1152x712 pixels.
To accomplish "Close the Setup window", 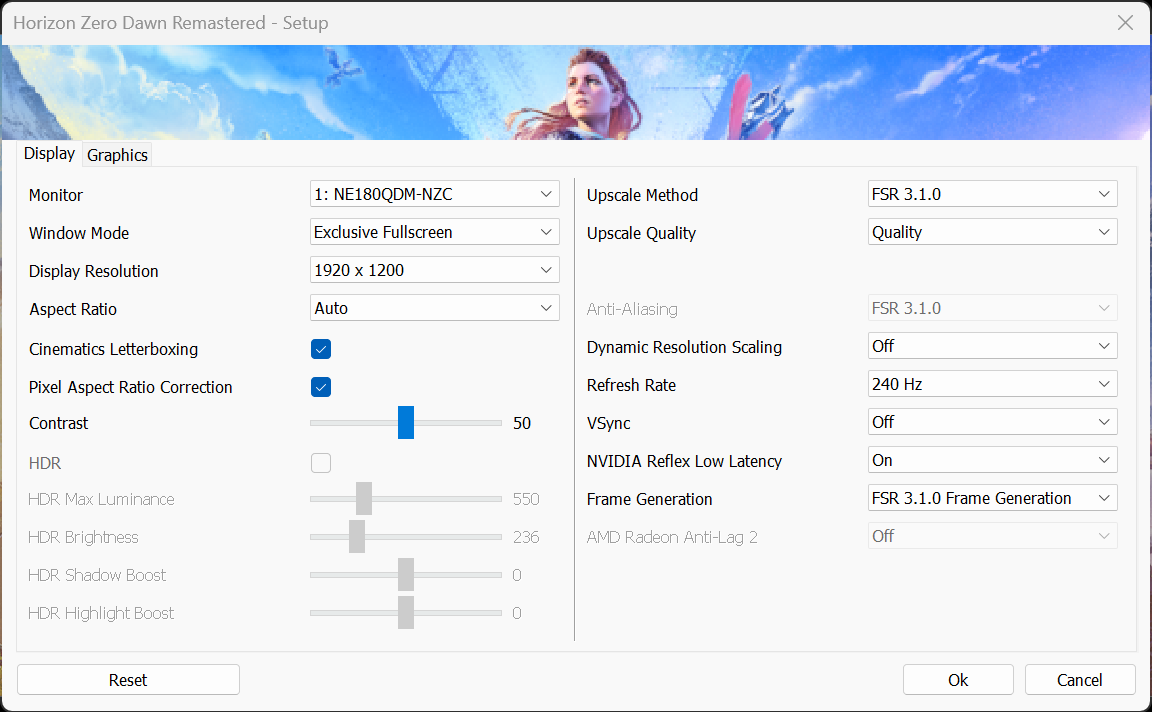I will coord(1125,23).
